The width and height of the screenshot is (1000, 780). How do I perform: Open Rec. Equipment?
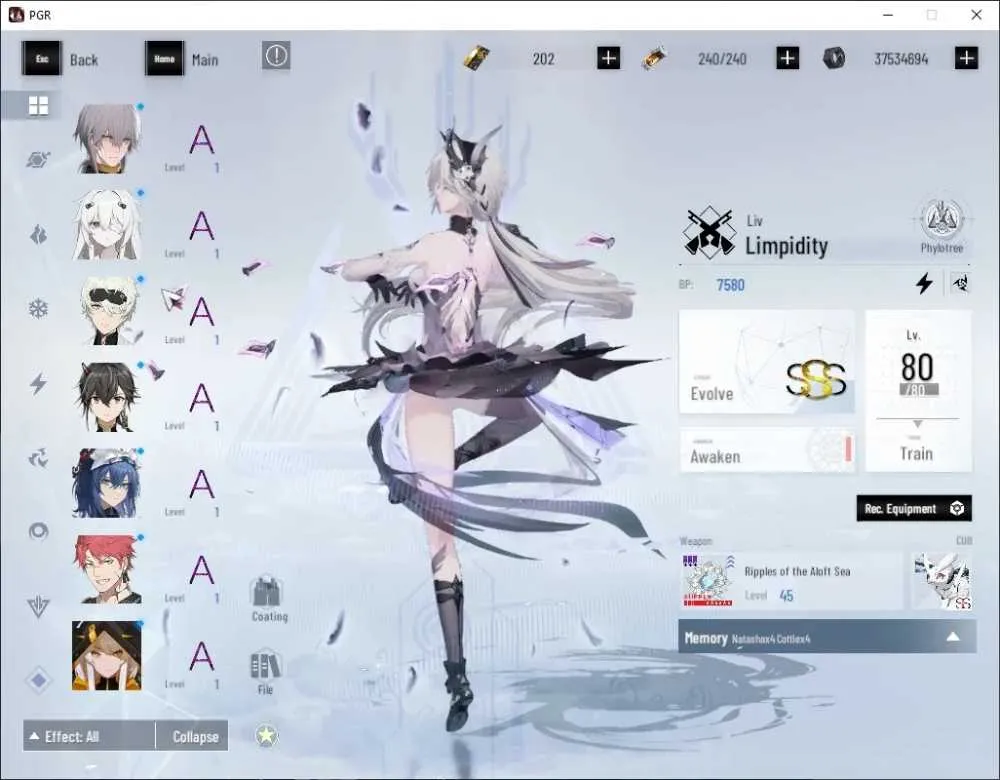[x=914, y=508]
